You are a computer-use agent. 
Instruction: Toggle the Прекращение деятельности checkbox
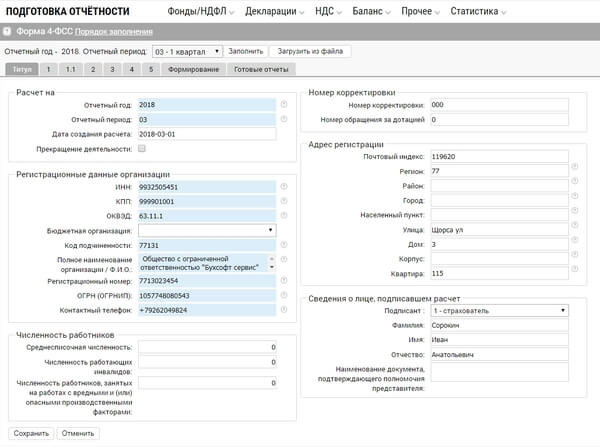(142, 149)
